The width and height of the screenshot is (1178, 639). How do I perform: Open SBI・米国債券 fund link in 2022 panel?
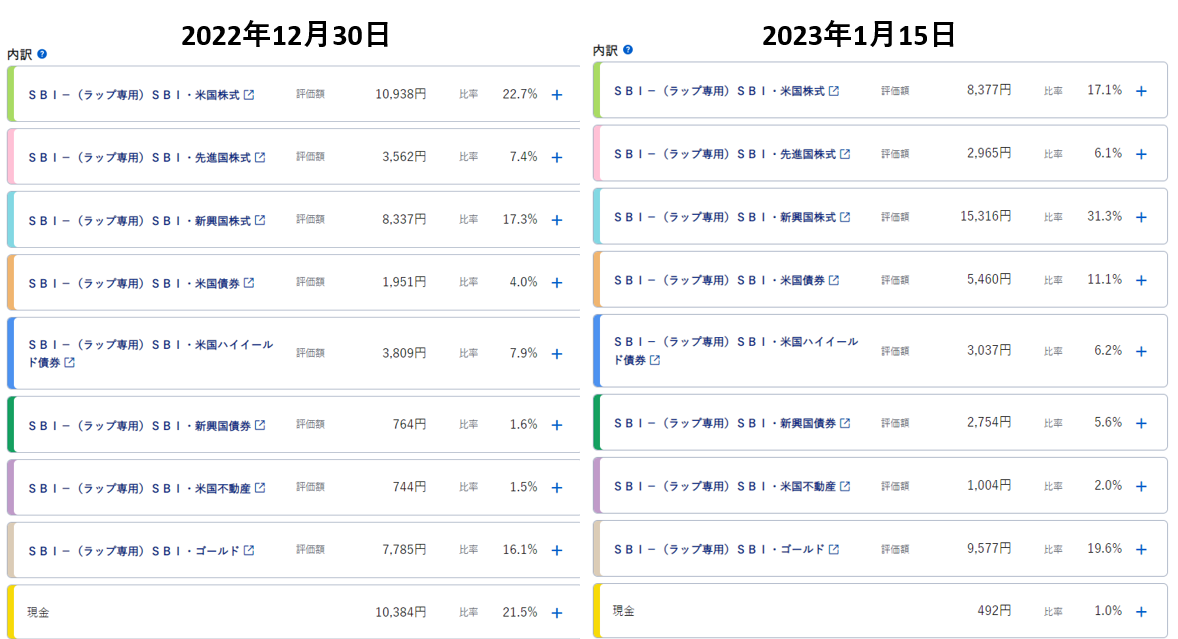(x=134, y=283)
